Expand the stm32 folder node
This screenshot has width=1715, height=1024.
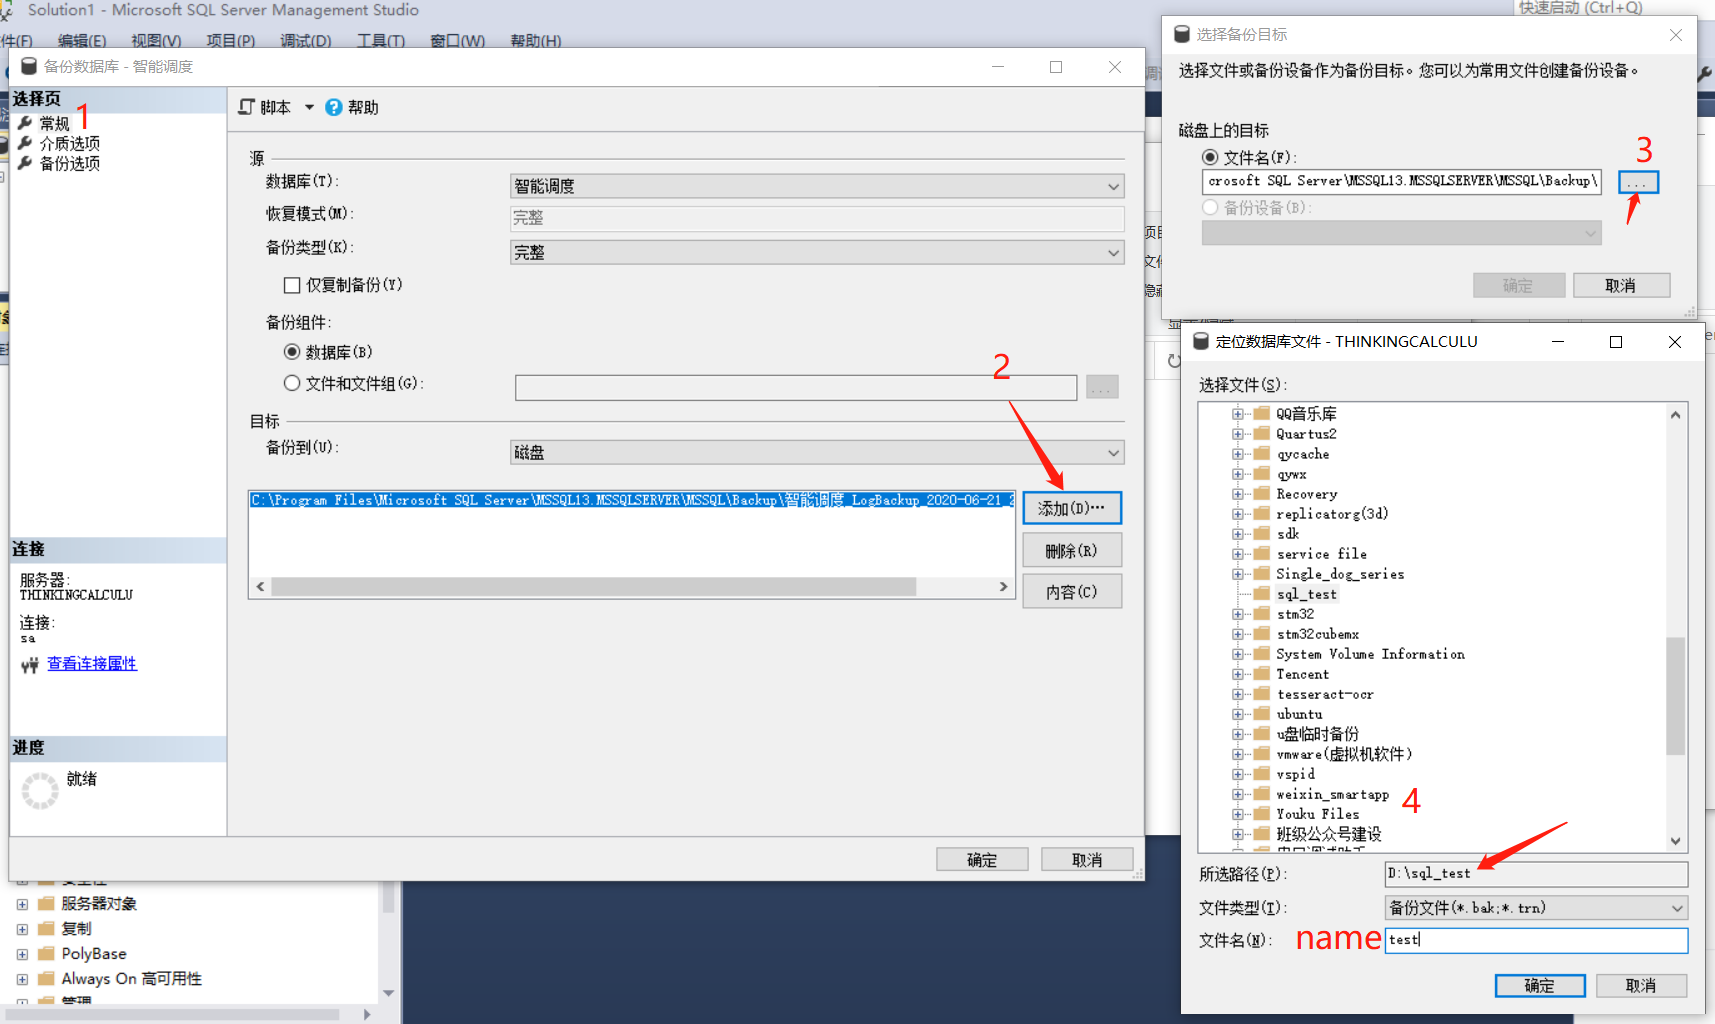point(1238,613)
